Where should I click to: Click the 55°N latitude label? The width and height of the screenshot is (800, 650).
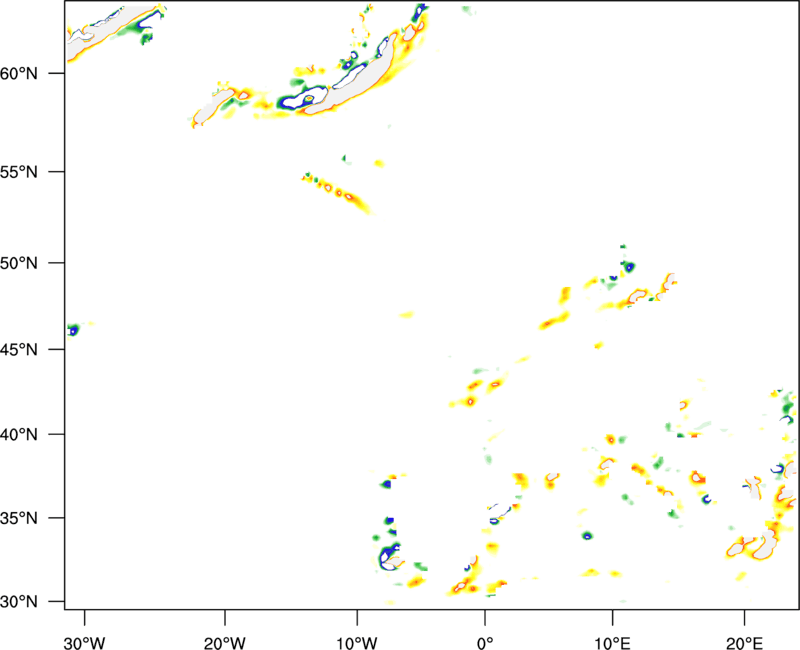click(x=19, y=171)
